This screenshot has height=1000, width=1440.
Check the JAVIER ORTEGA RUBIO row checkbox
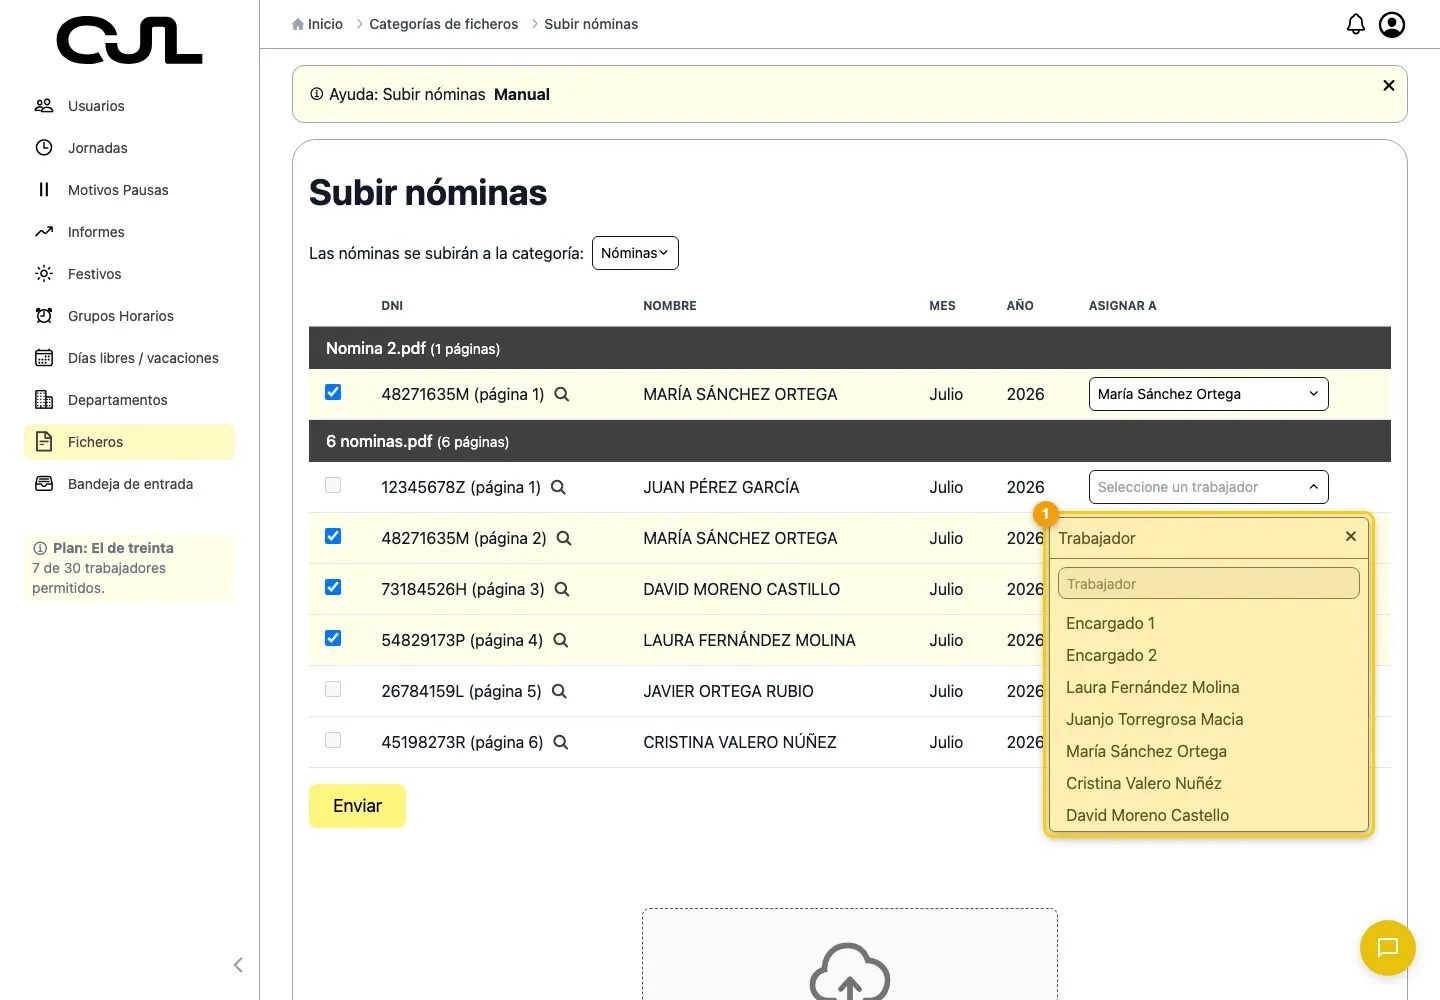coord(333,689)
